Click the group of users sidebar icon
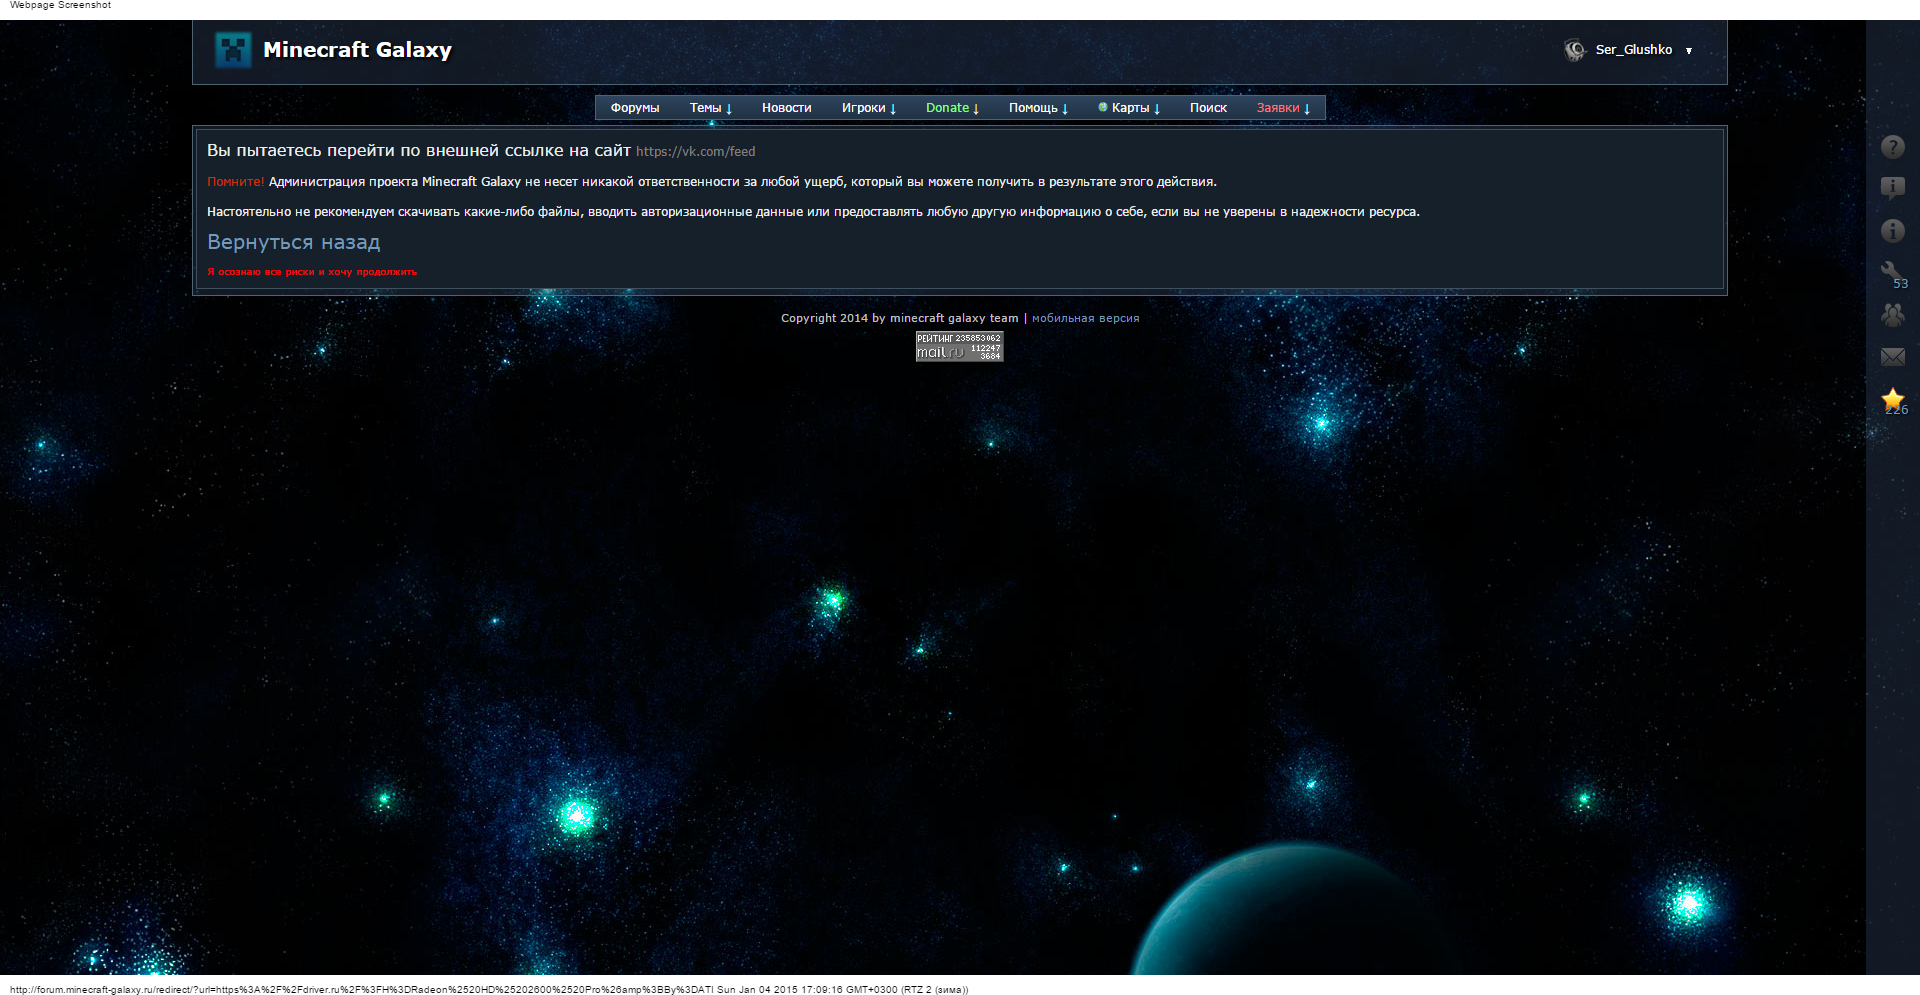The image size is (1920, 995). click(x=1892, y=315)
